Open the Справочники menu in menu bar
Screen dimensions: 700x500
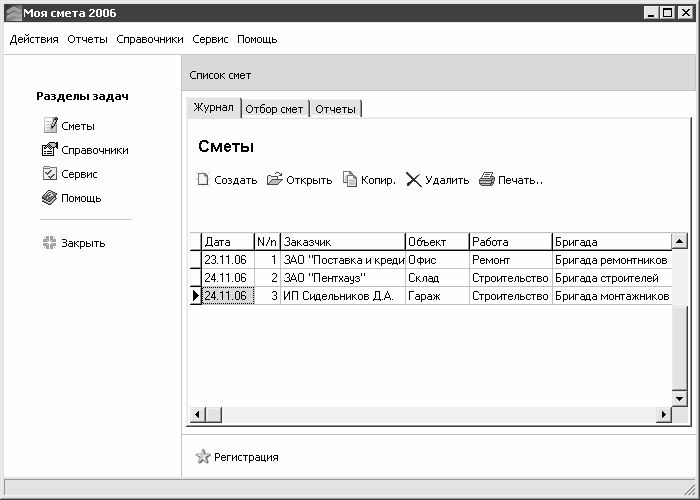[x=150, y=39]
